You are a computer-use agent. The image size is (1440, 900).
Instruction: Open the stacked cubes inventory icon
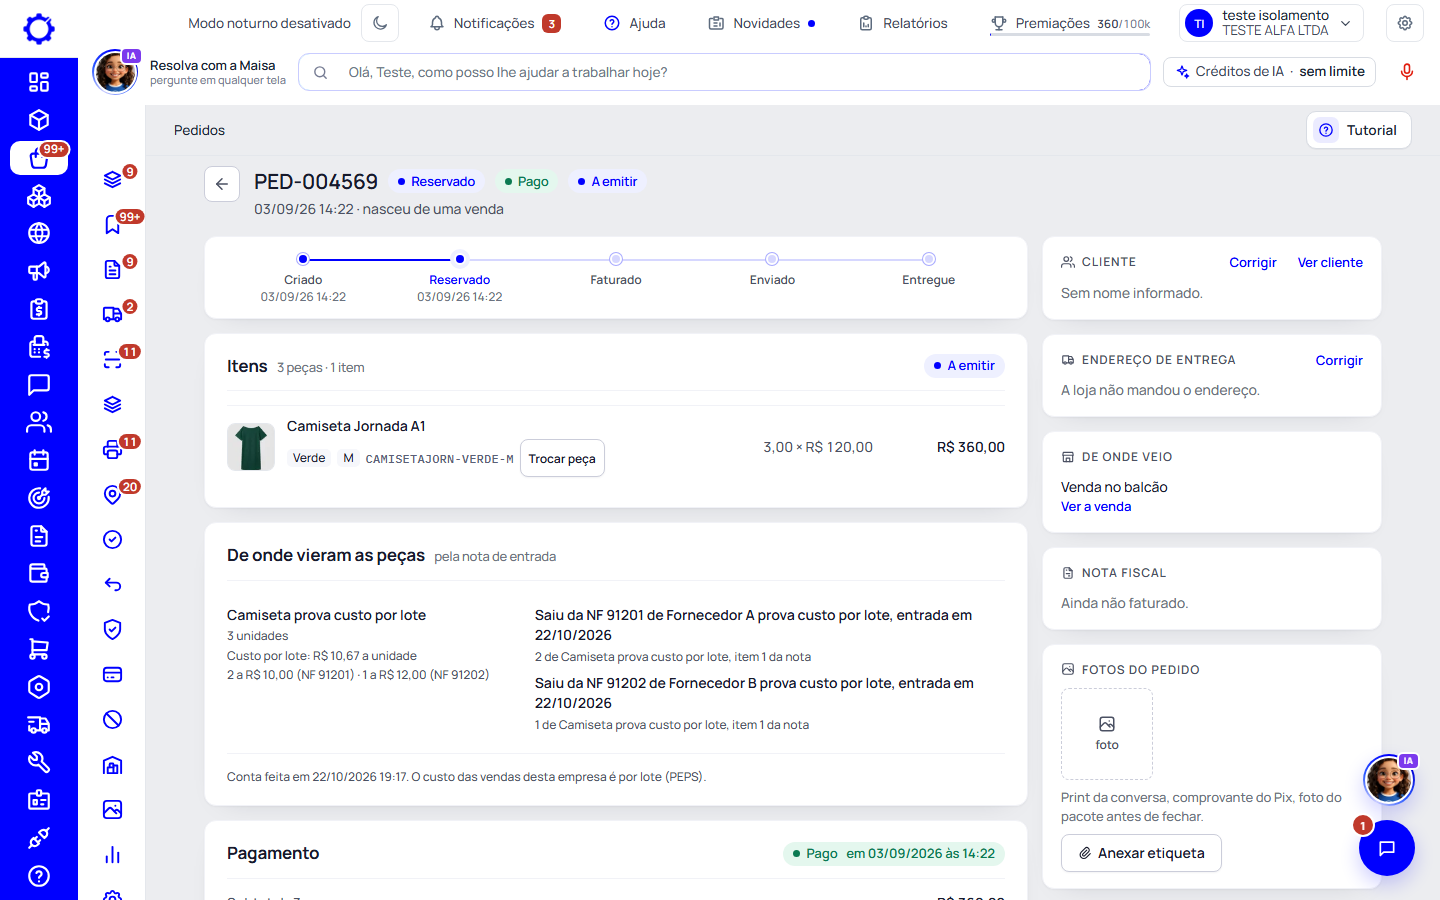(x=39, y=196)
